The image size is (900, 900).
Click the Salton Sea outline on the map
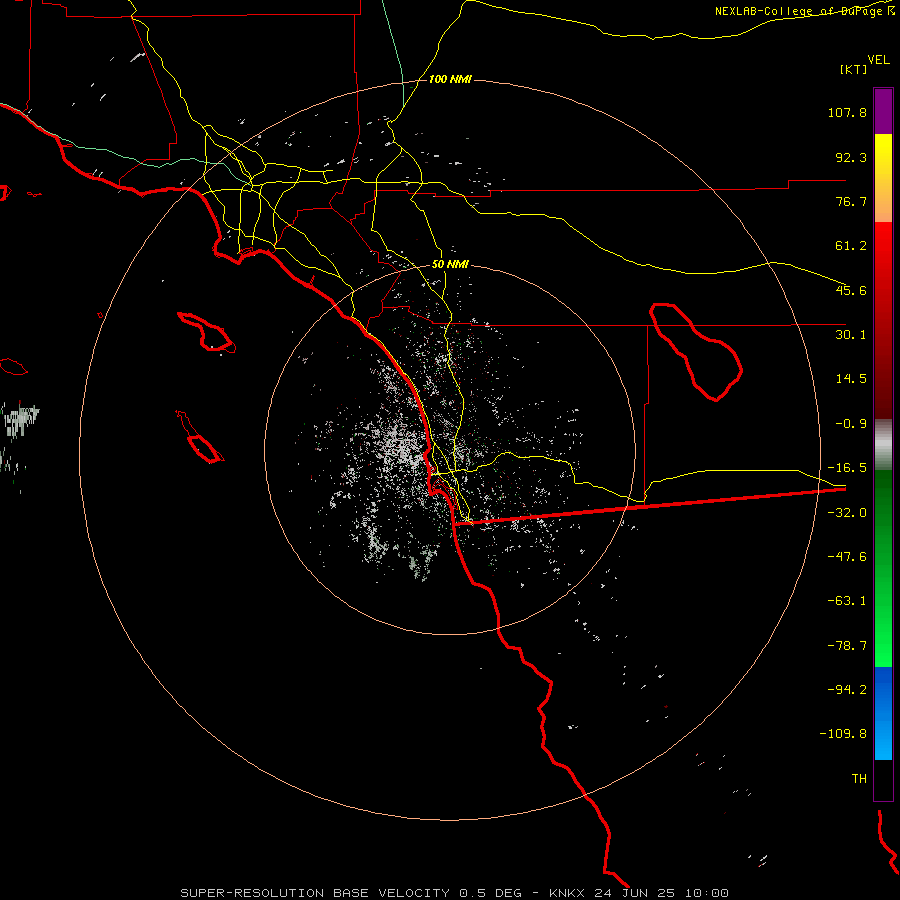696,351
